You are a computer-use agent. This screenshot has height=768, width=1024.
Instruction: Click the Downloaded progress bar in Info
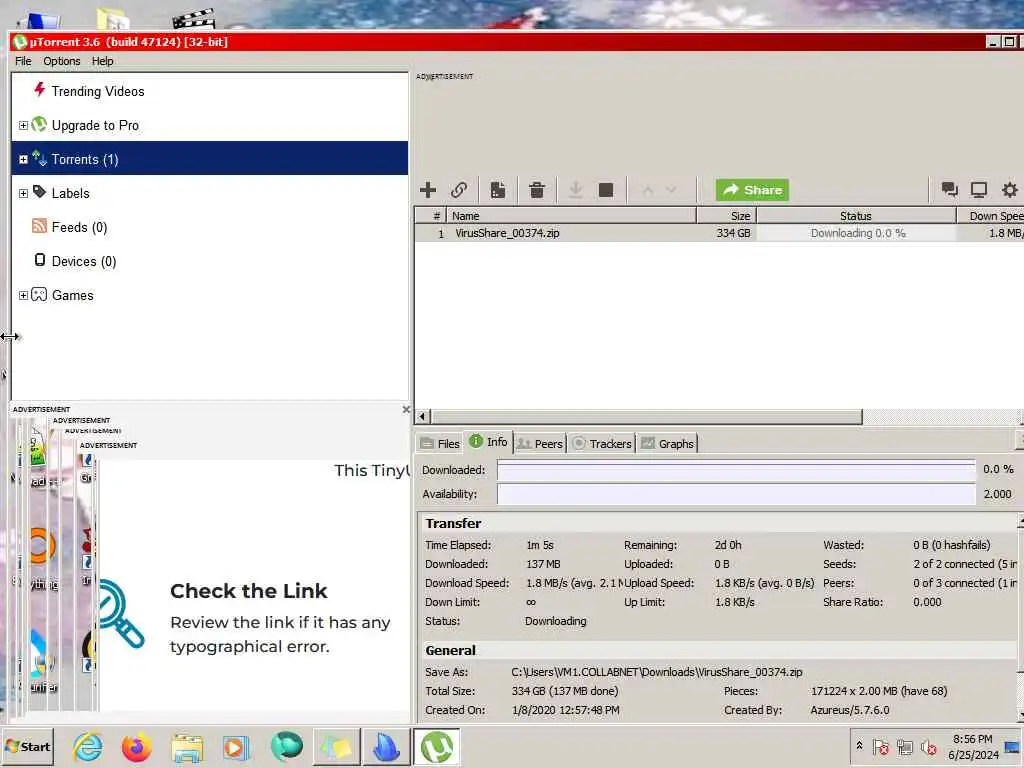tap(736, 470)
